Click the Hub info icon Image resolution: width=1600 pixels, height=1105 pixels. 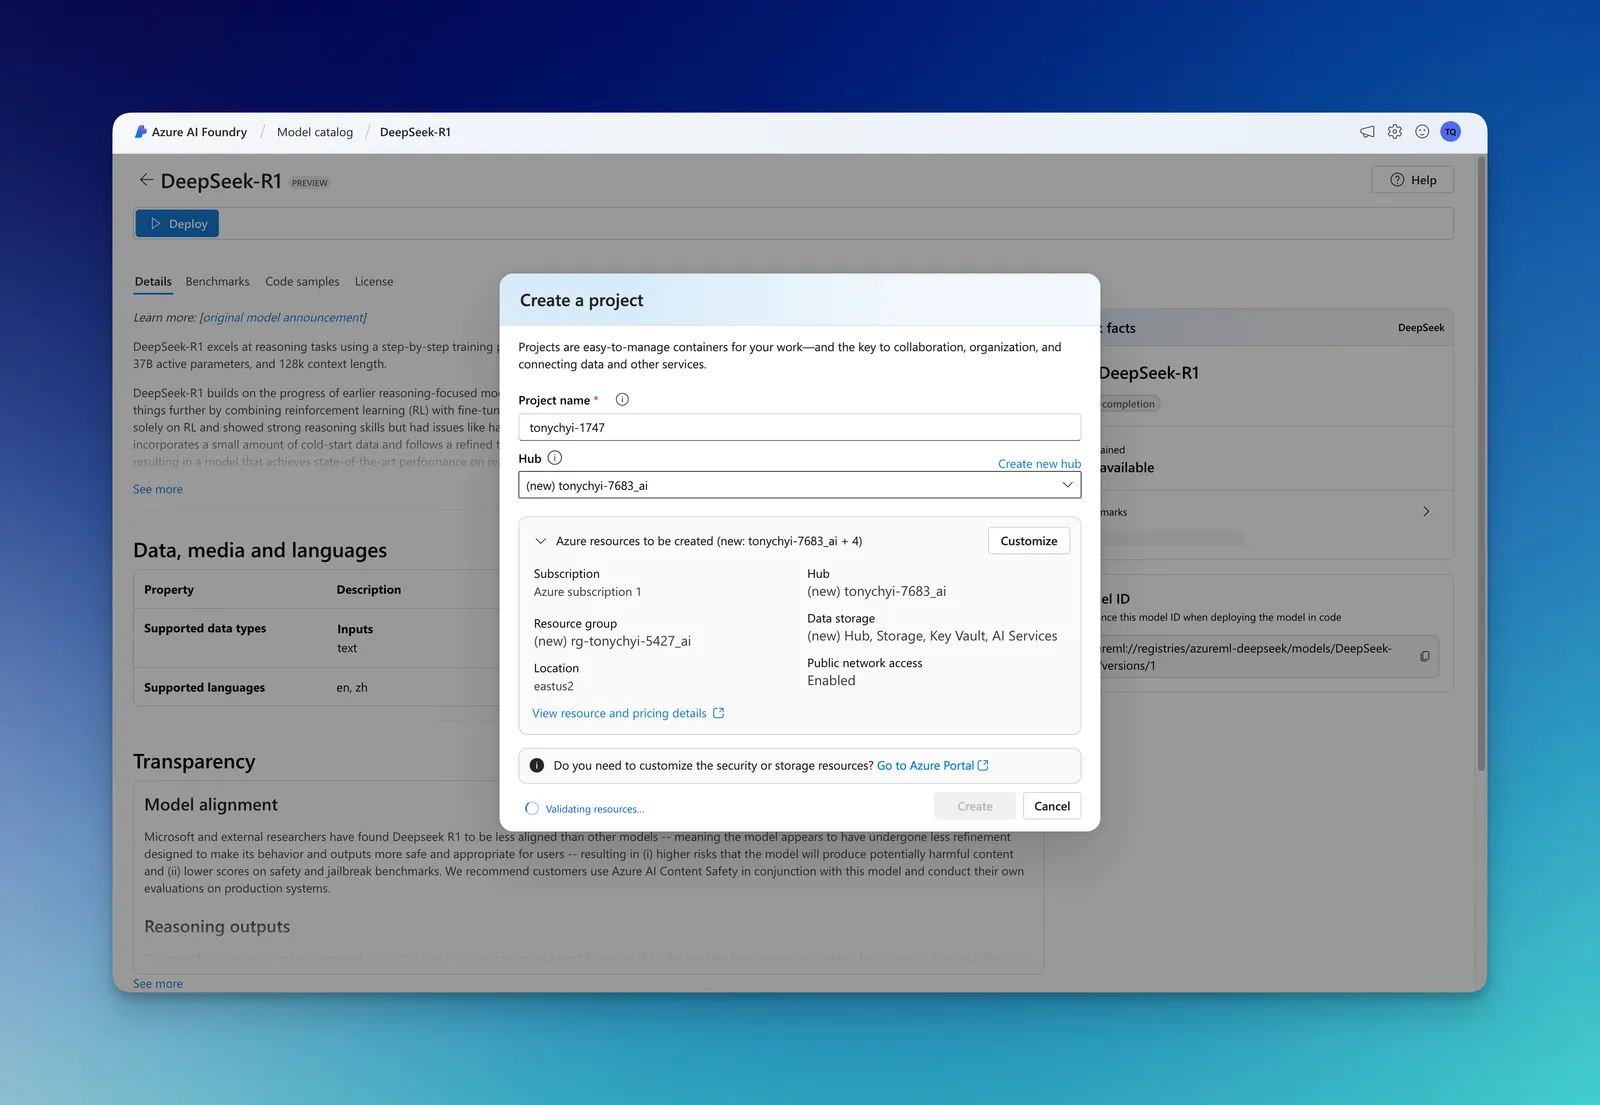click(555, 458)
